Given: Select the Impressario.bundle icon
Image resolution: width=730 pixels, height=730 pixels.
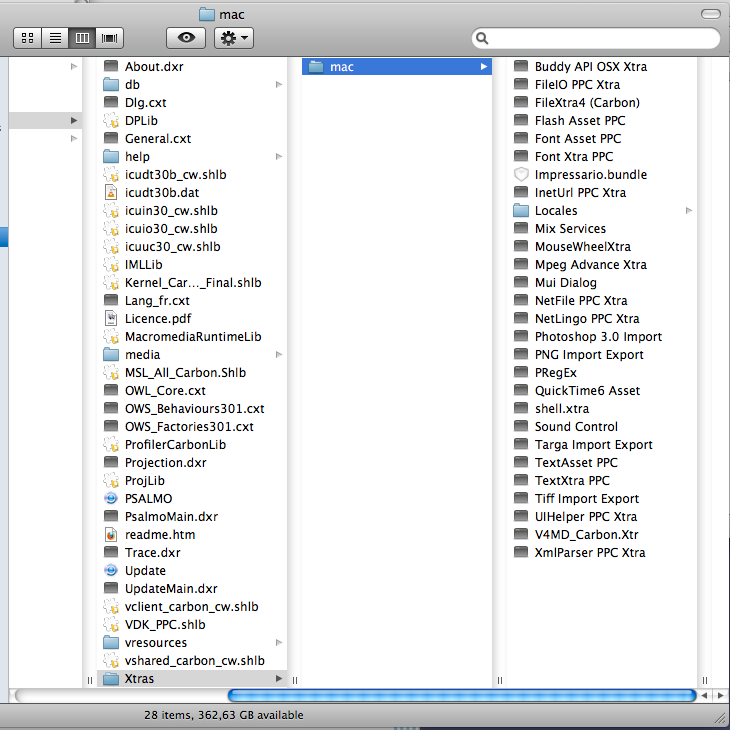Looking at the screenshot, I should [521, 175].
